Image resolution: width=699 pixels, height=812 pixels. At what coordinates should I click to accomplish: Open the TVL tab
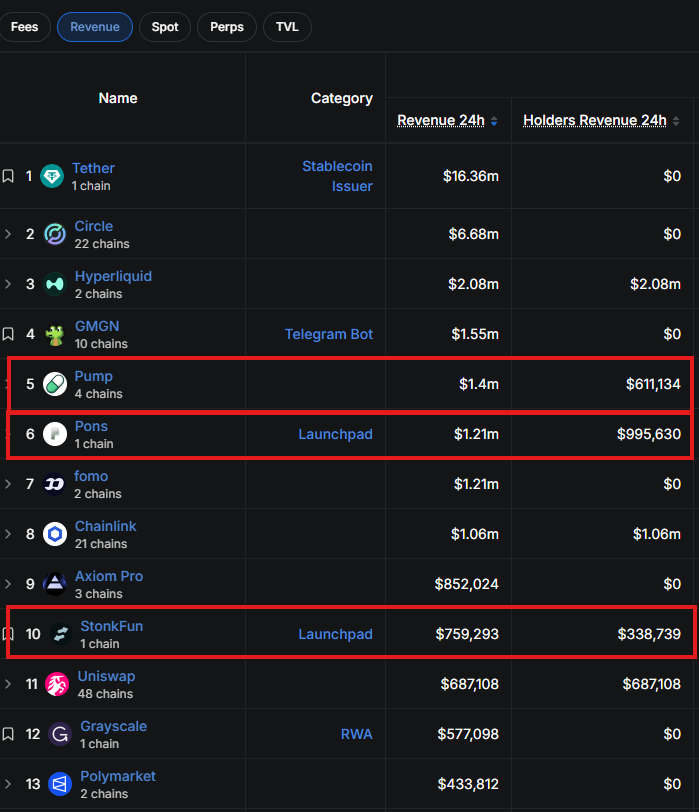point(287,27)
